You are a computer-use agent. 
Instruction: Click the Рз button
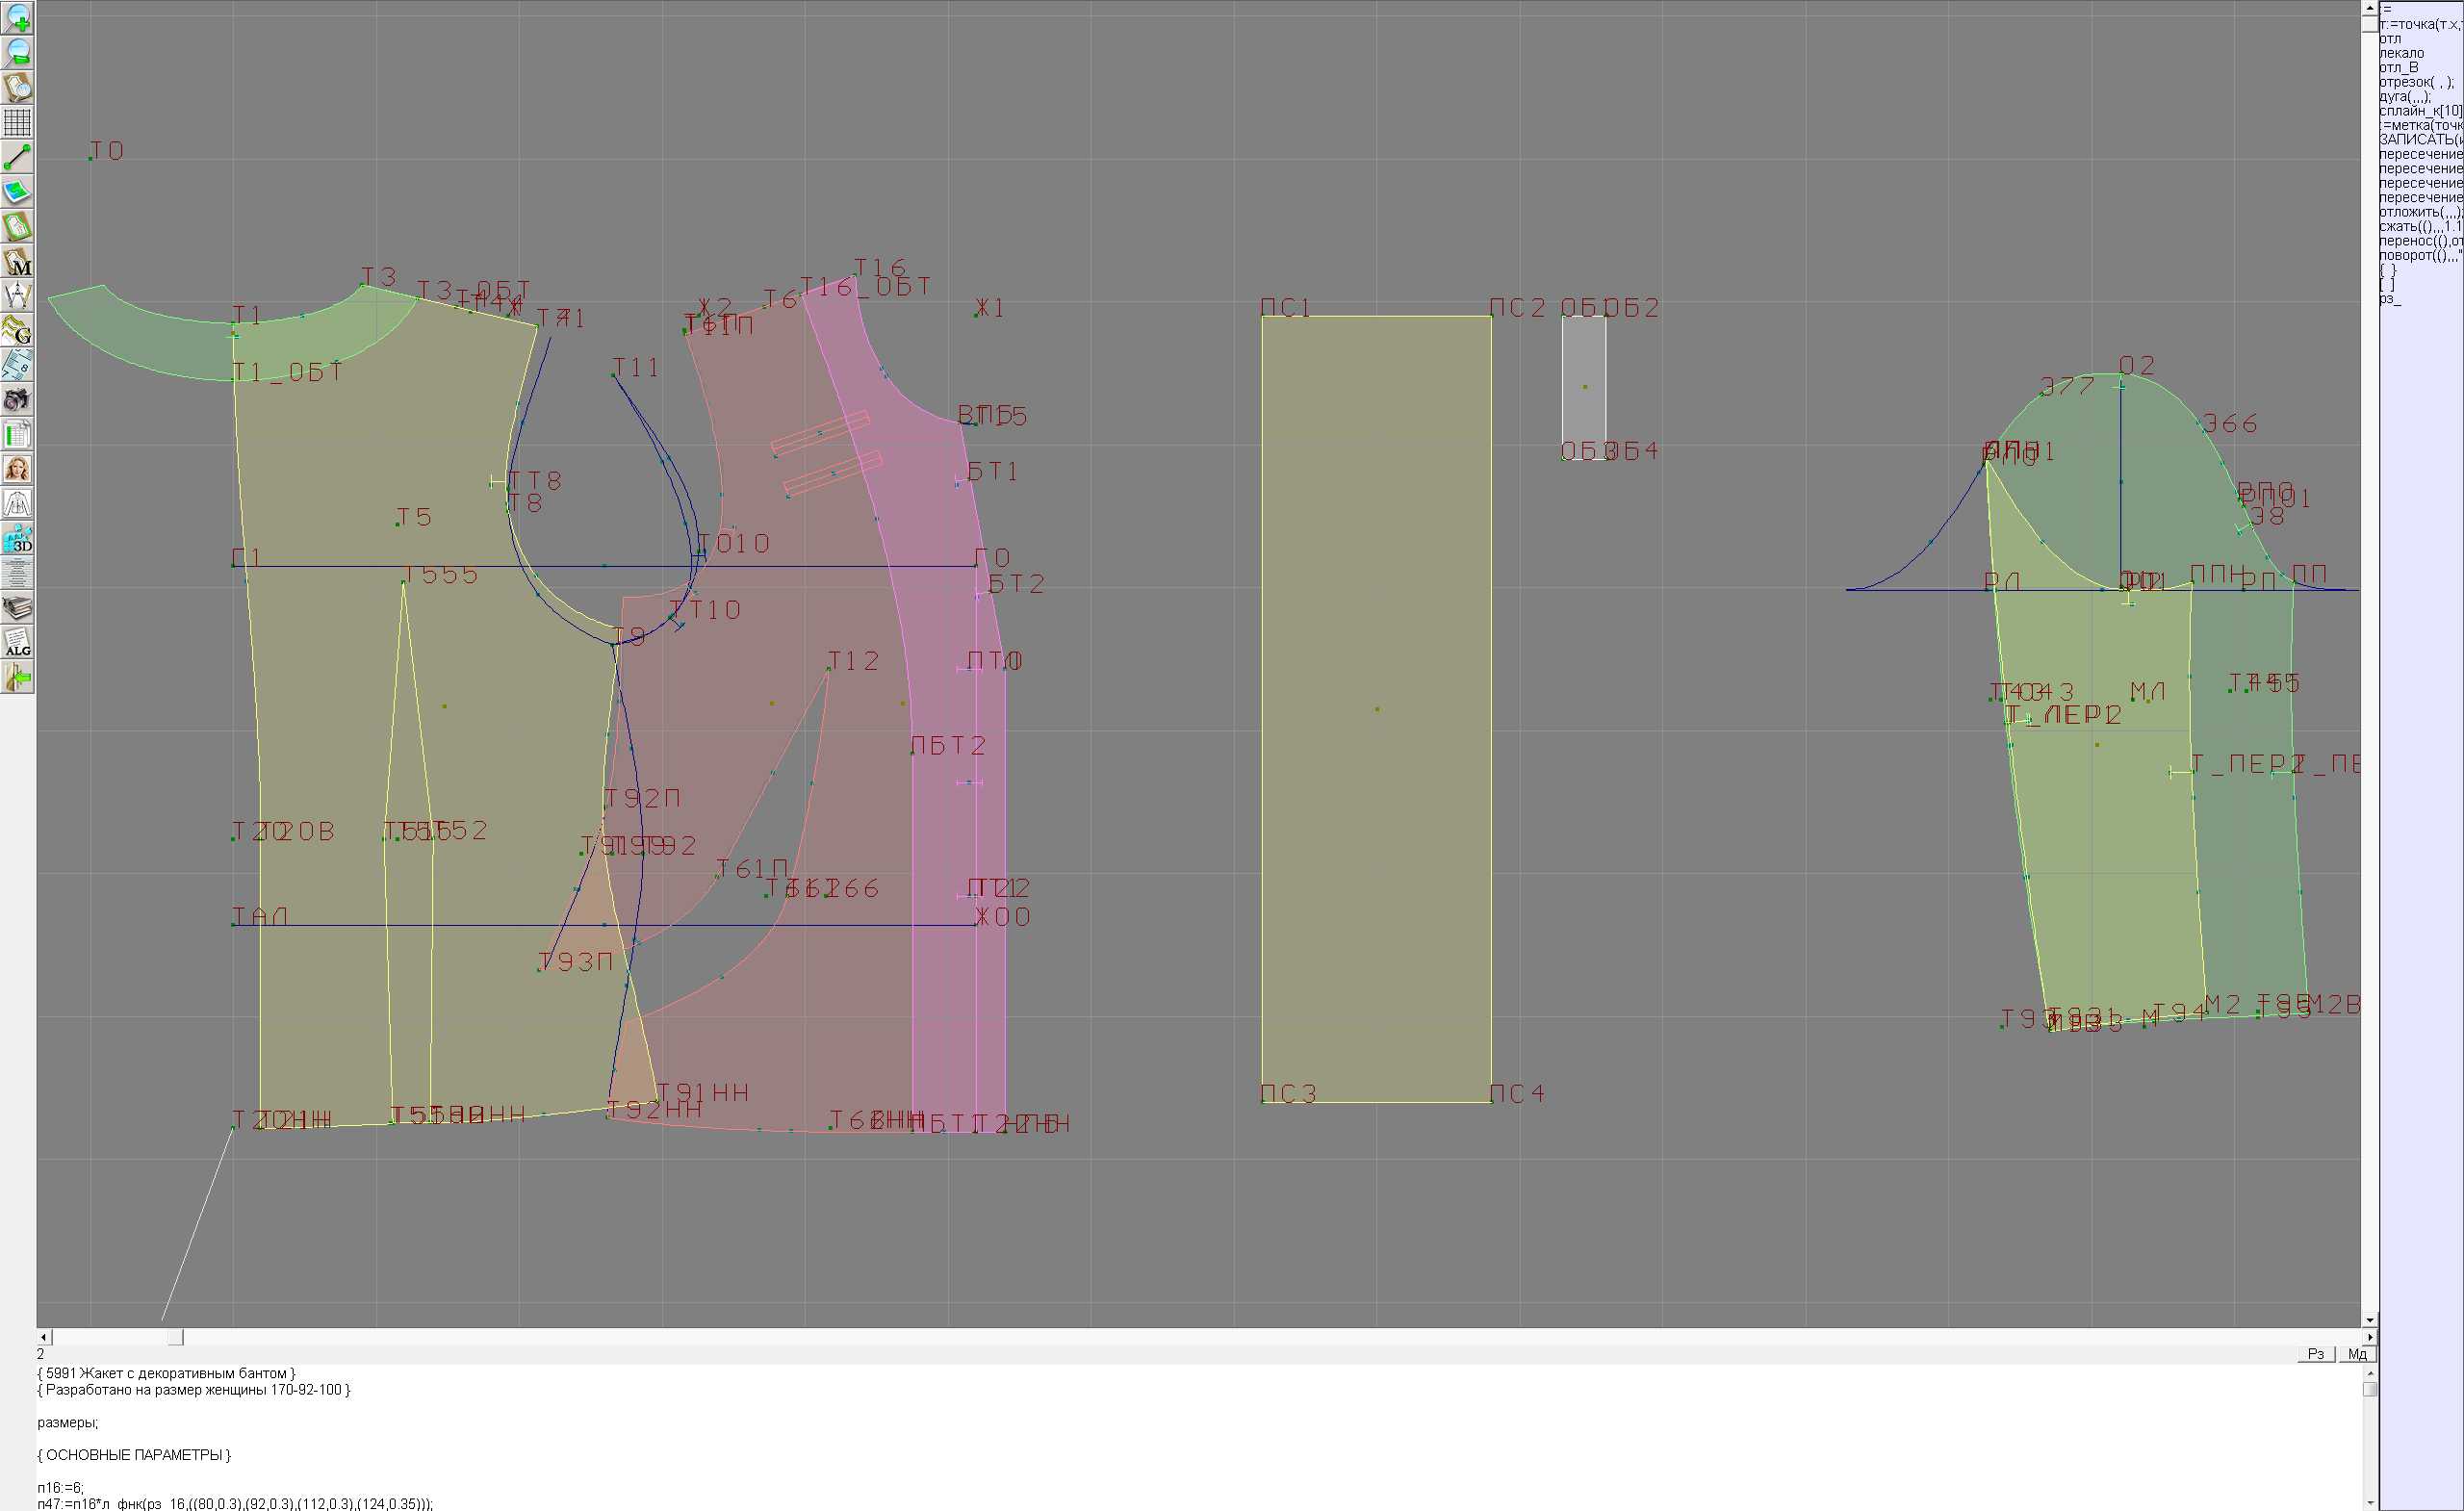coord(2316,1354)
